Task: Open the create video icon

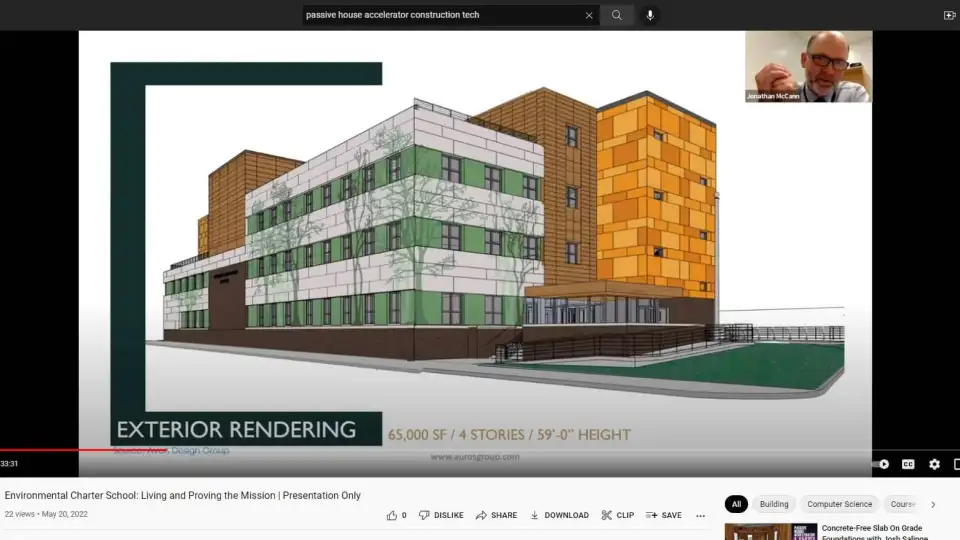Action: (x=949, y=15)
